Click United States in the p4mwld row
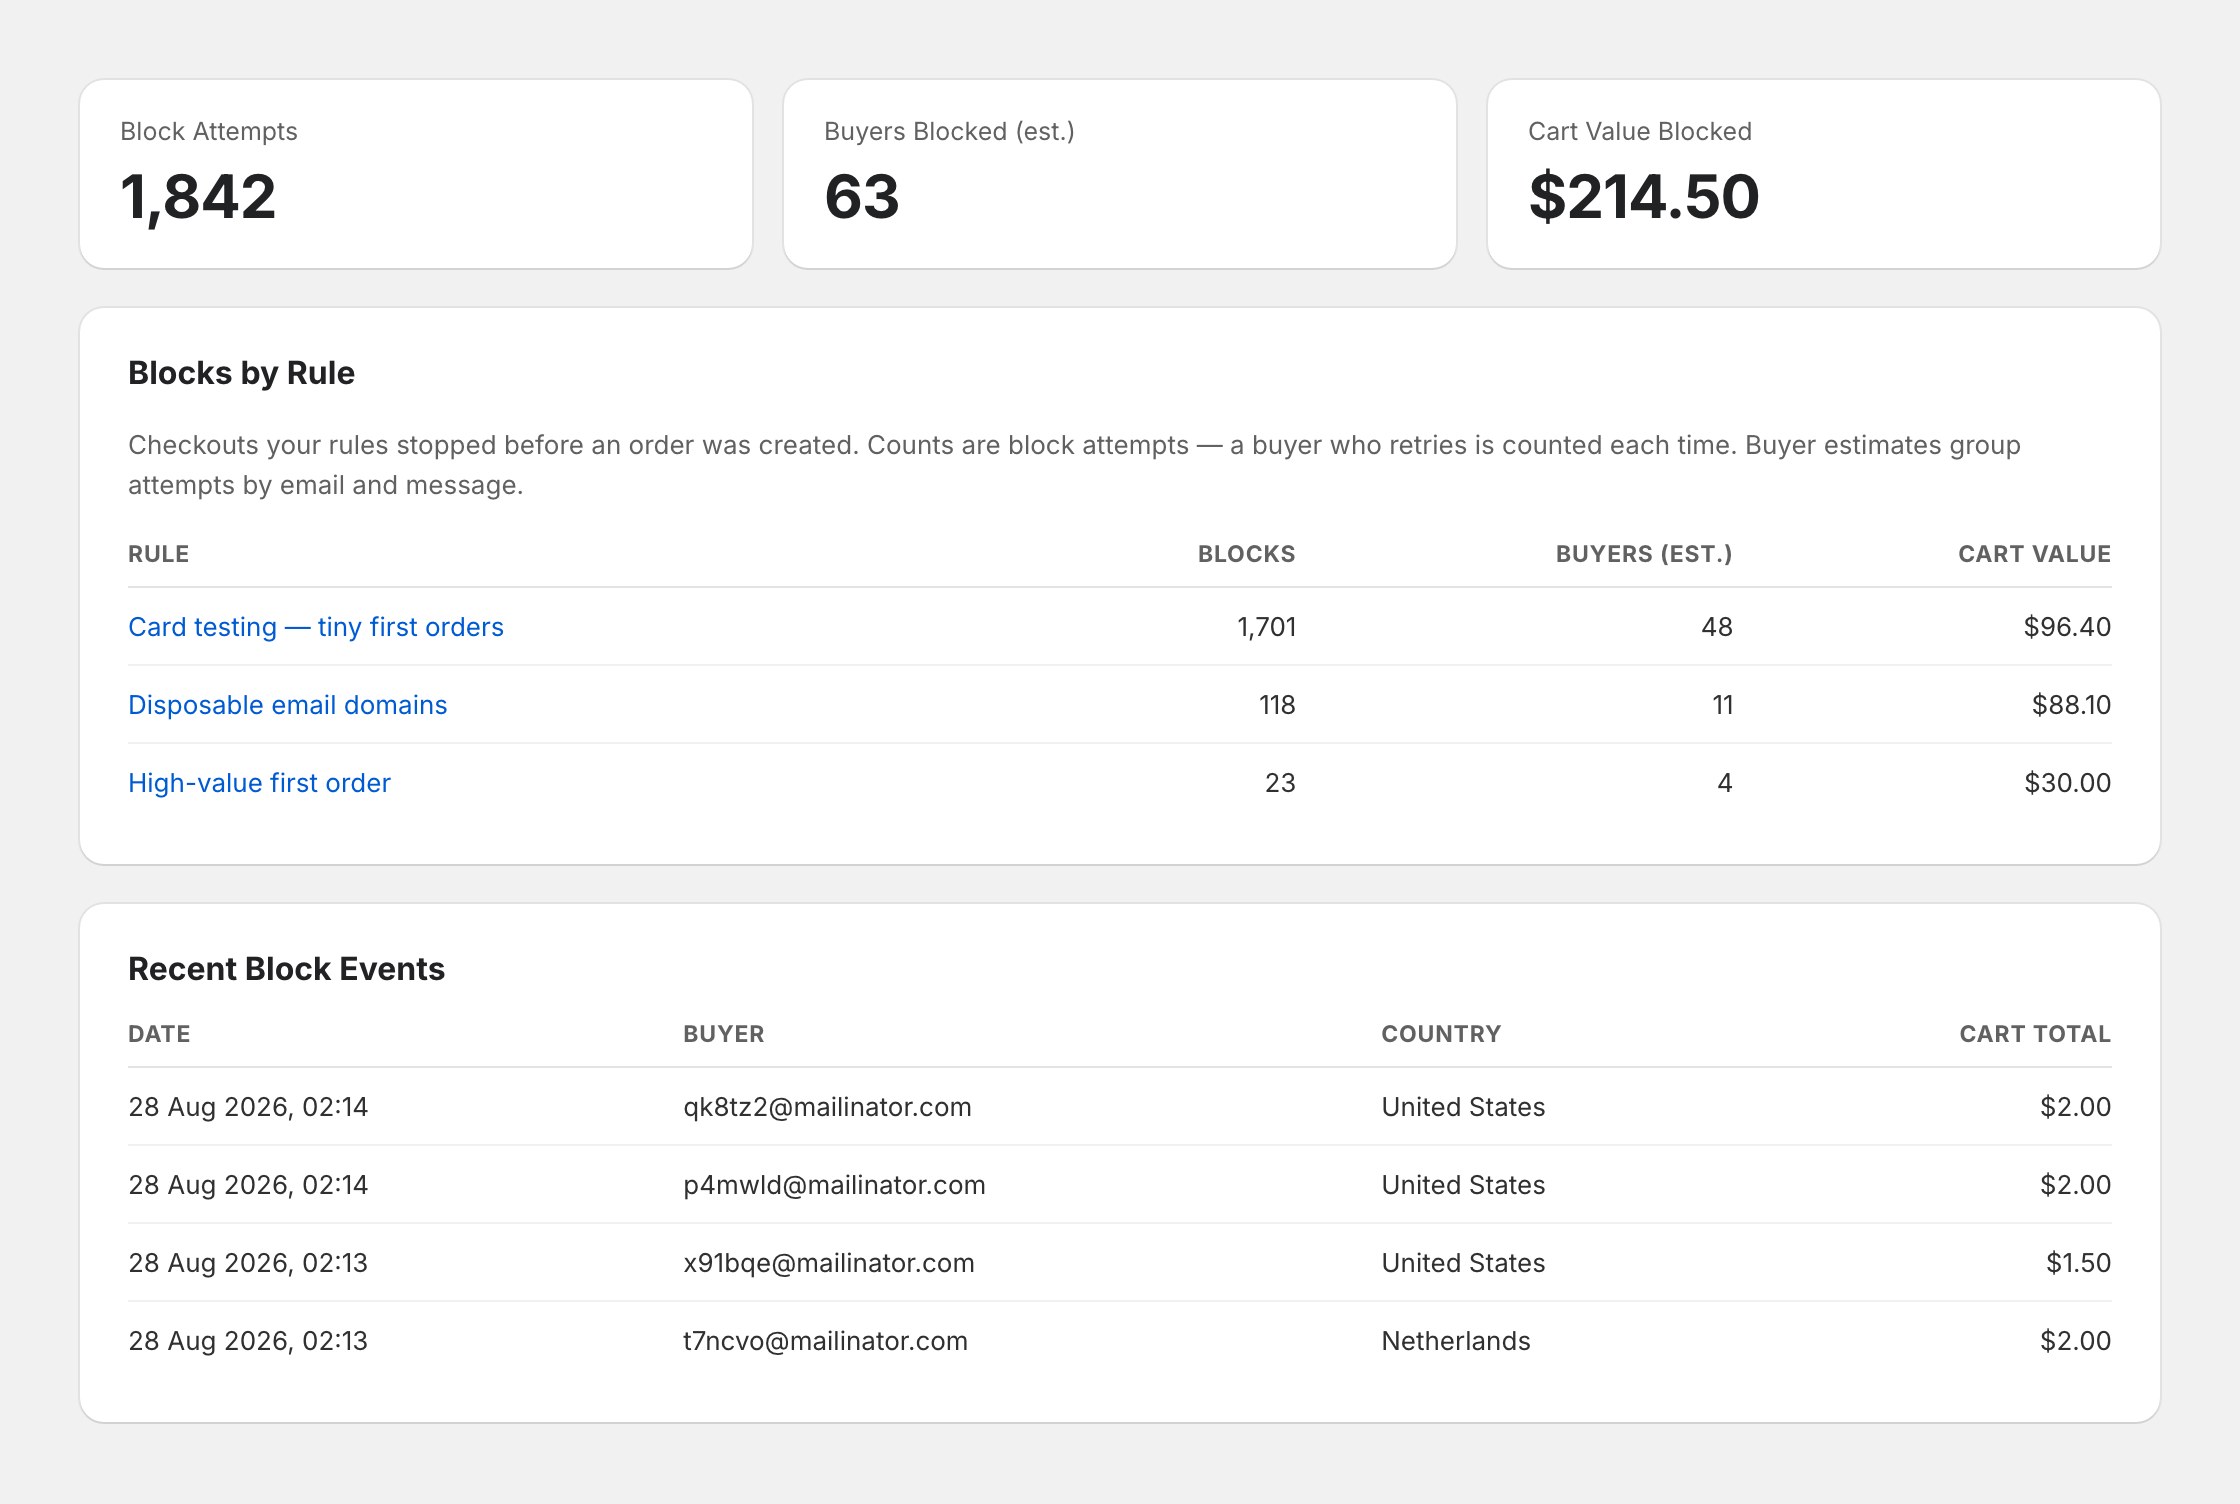Viewport: 2240px width, 1504px height. coord(1463,1185)
